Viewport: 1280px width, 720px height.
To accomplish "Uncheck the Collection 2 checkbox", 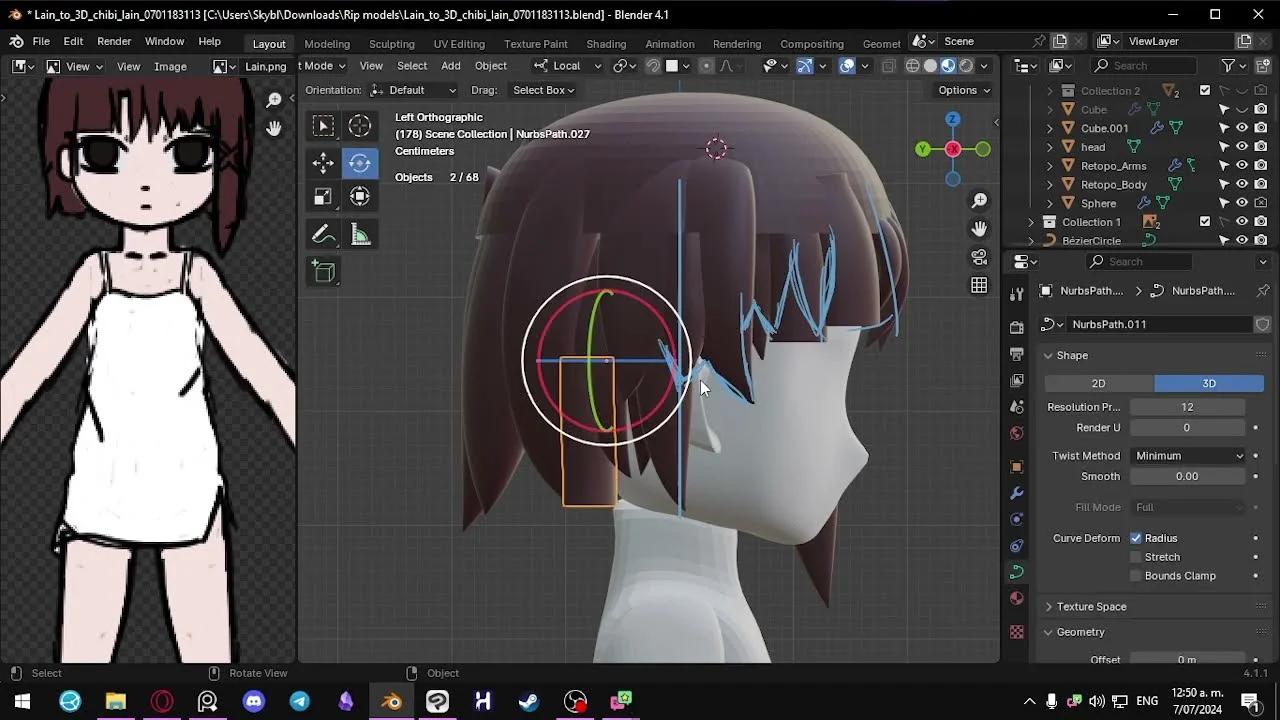I will (x=1204, y=90).
